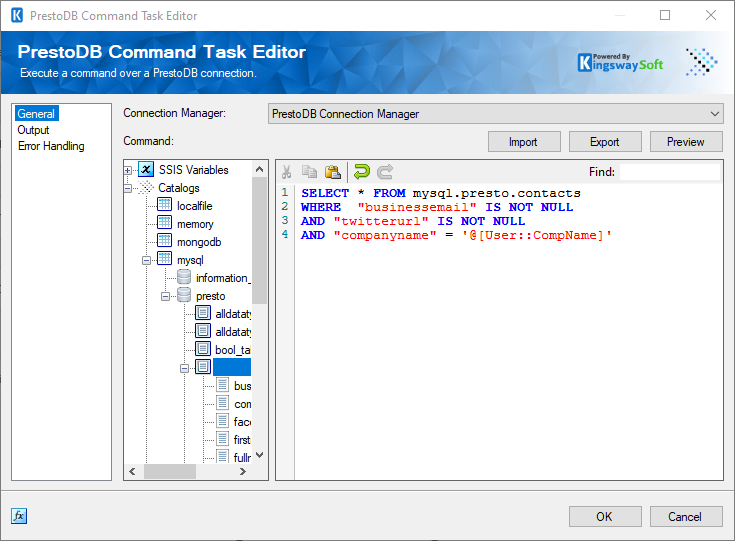735x541 pixels.
Task: Click the bool_ta table icon
Action: 202,349
